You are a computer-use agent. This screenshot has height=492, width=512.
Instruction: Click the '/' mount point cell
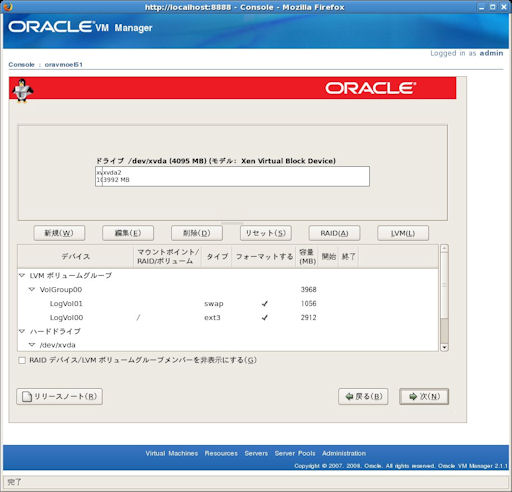[x=138, y=318]
